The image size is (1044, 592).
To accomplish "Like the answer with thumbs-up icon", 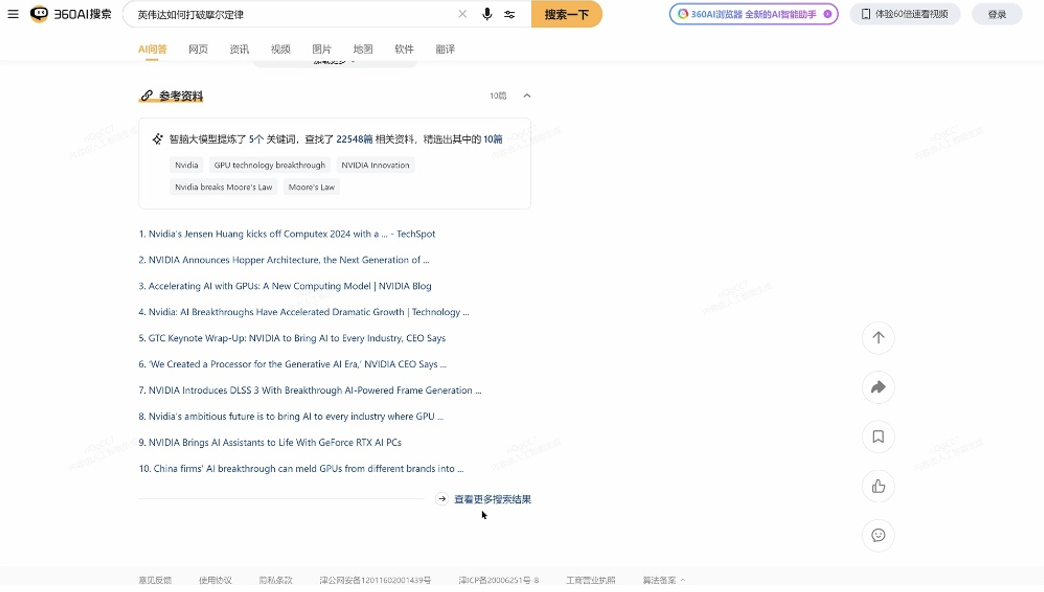I will pyautogui.click(x=878, y=486).
